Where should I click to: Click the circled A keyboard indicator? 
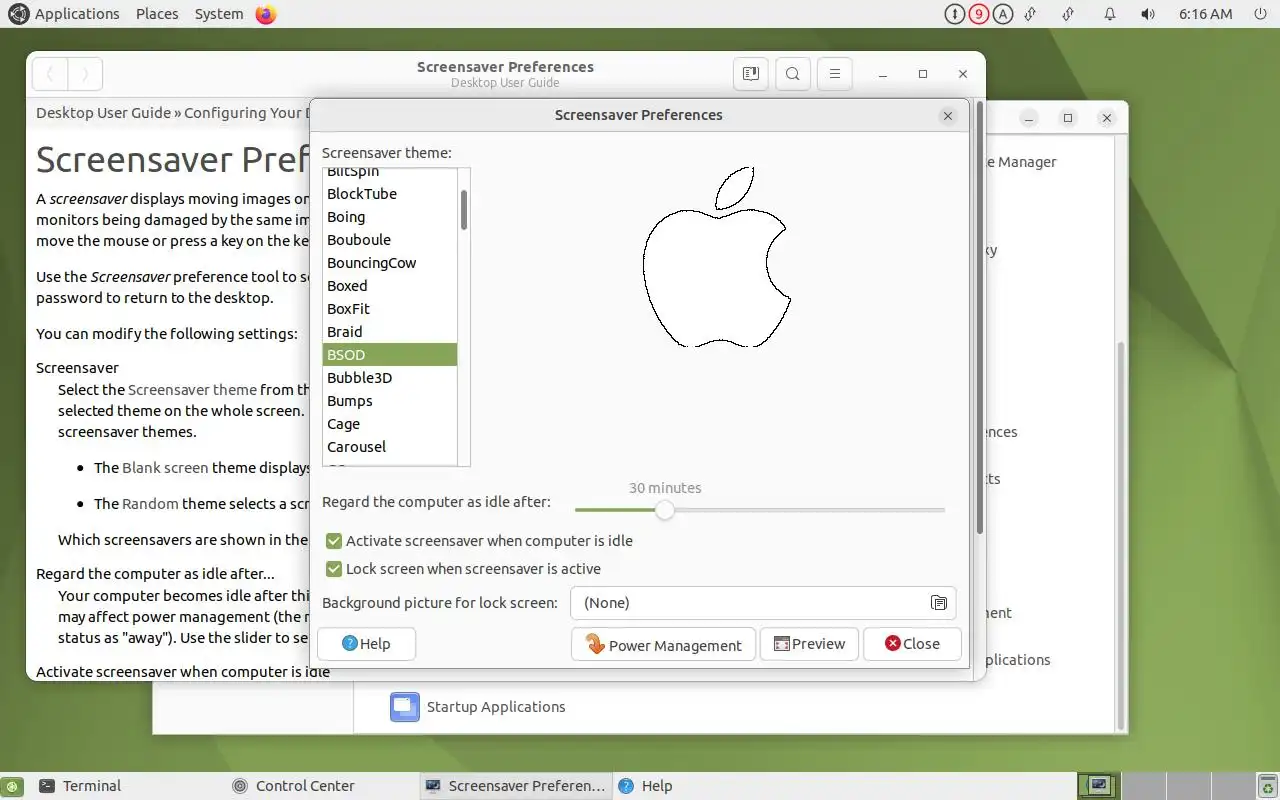(x=1003, y=14)
